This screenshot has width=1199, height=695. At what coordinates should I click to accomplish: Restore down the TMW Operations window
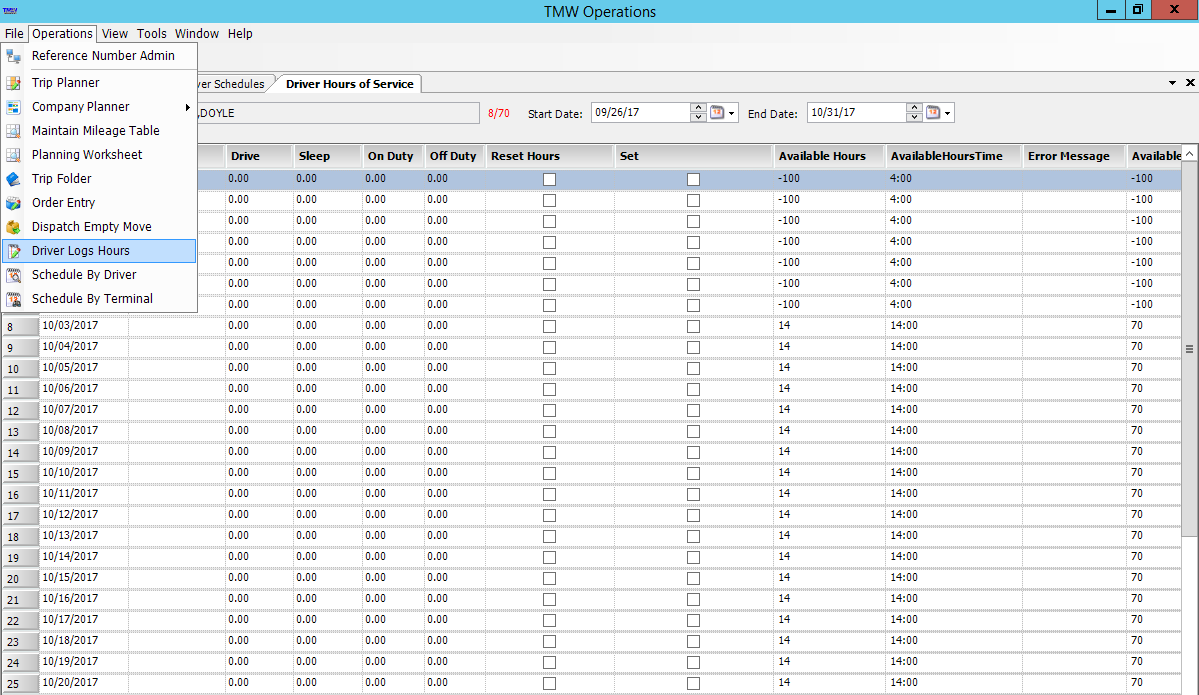click(x=1138, y=10)
